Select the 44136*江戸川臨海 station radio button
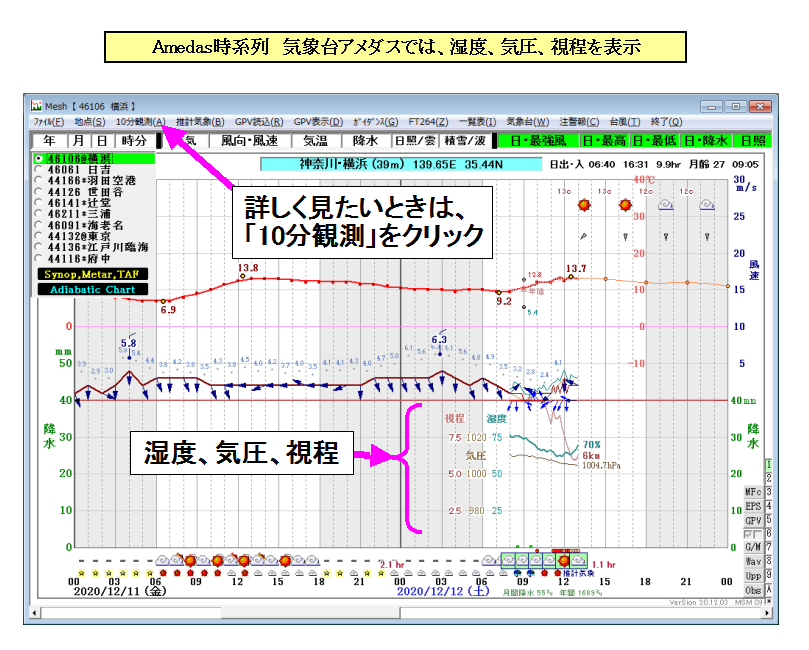 pyautogui.click(x=38, y=247)
